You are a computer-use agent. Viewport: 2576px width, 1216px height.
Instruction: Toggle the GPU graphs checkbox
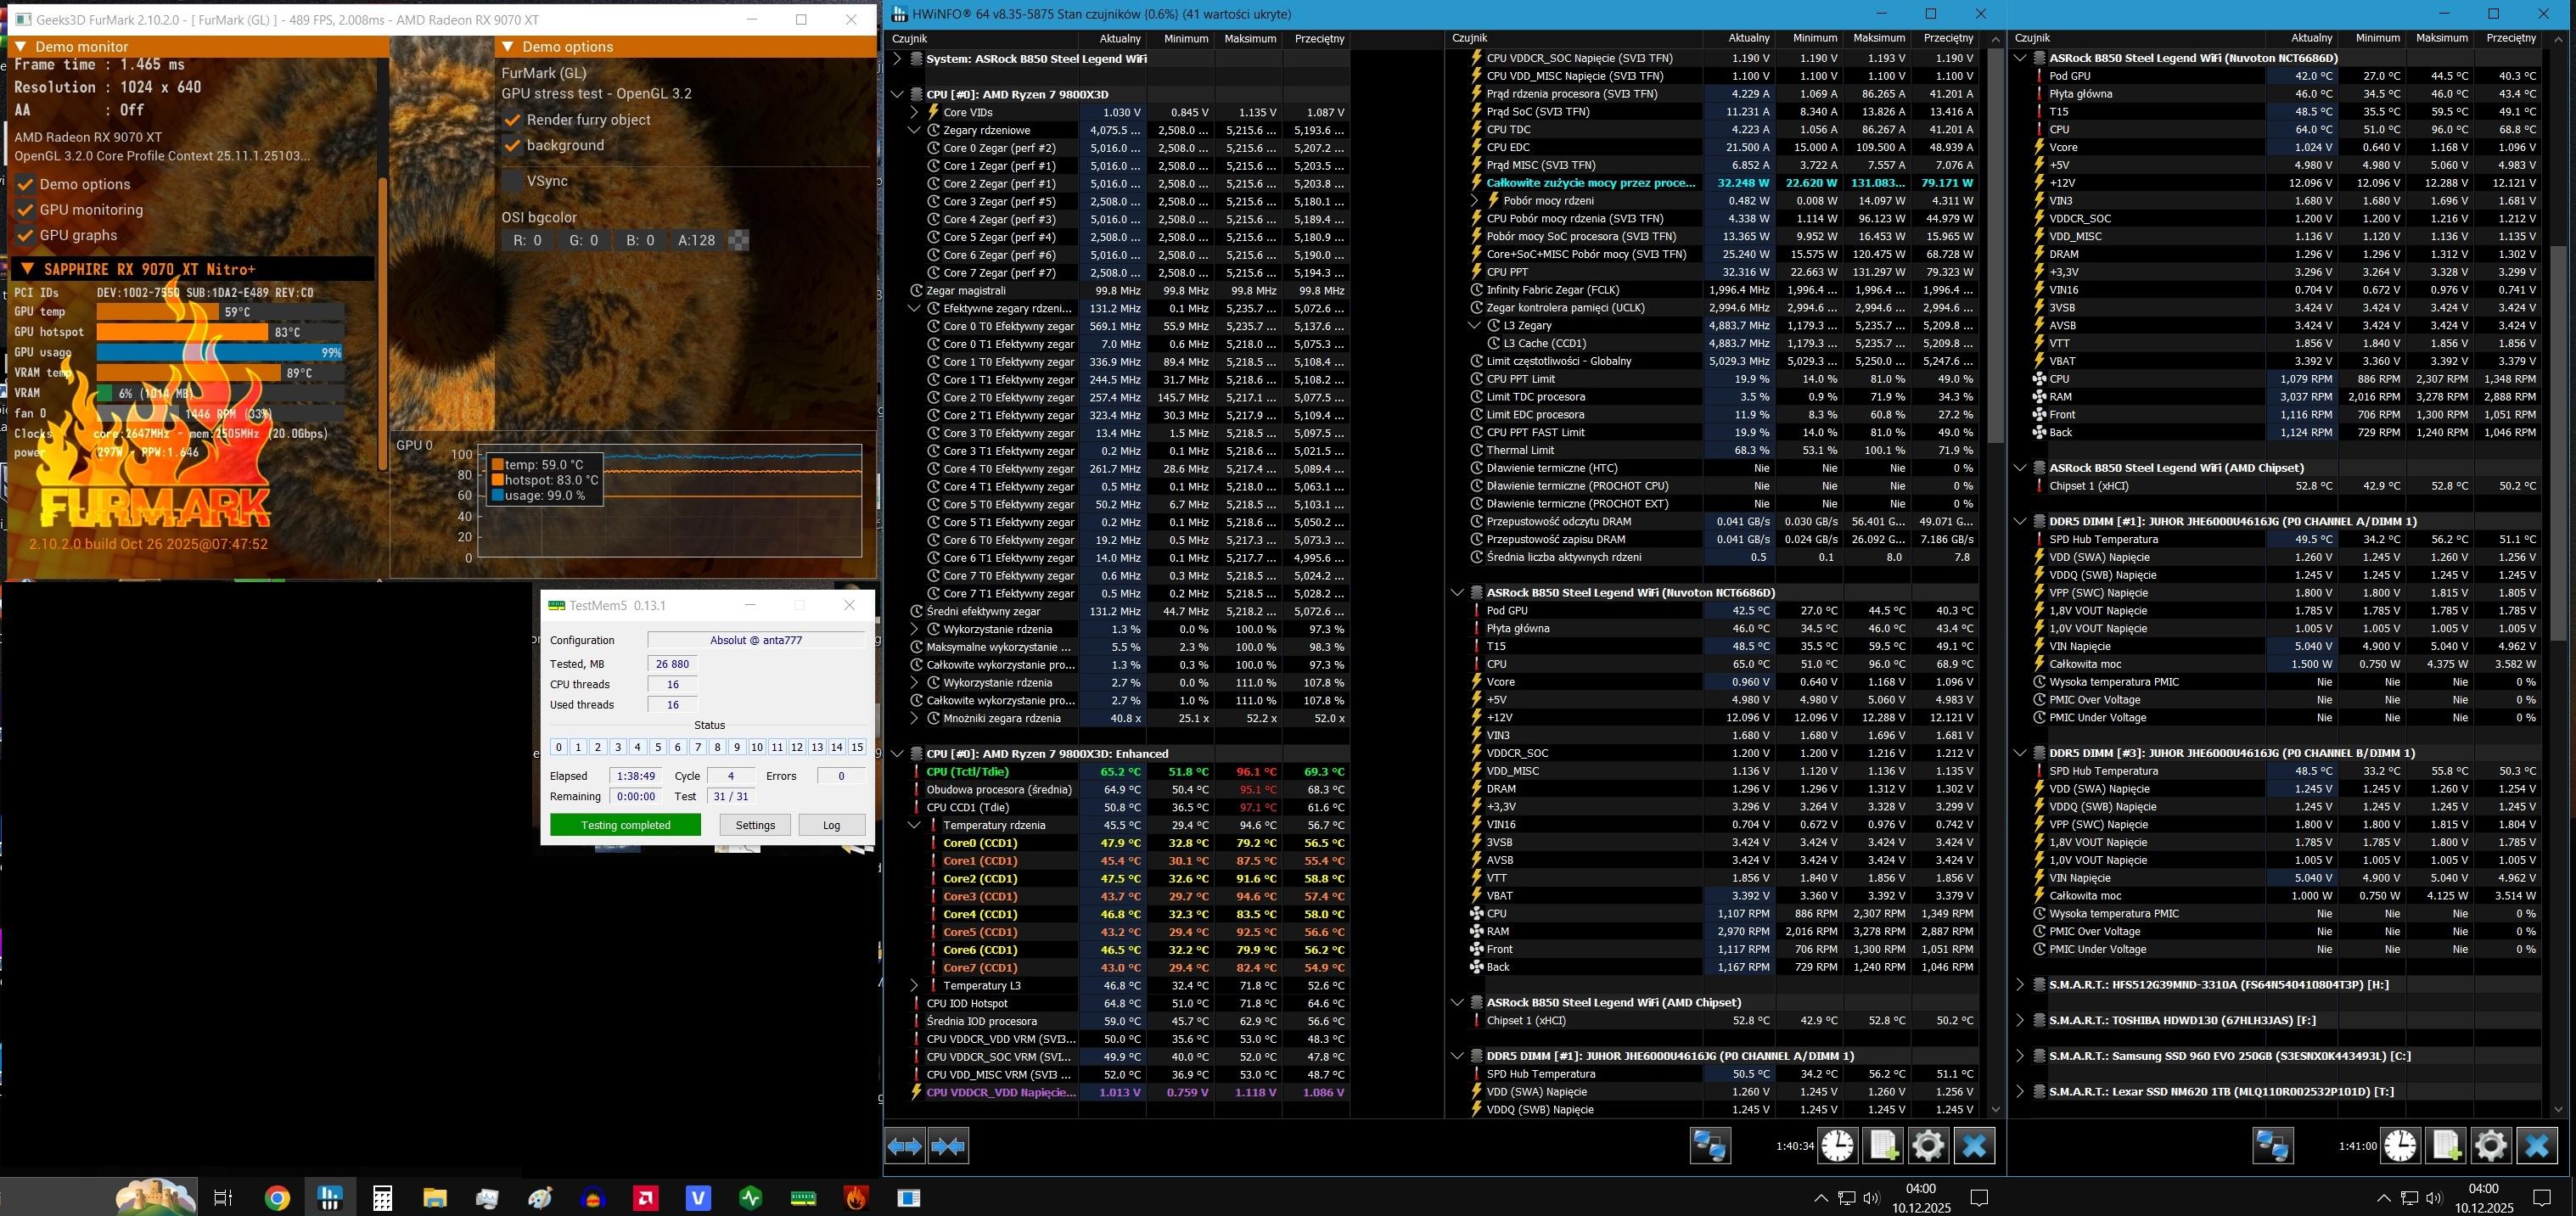click(x=26, y=236)
